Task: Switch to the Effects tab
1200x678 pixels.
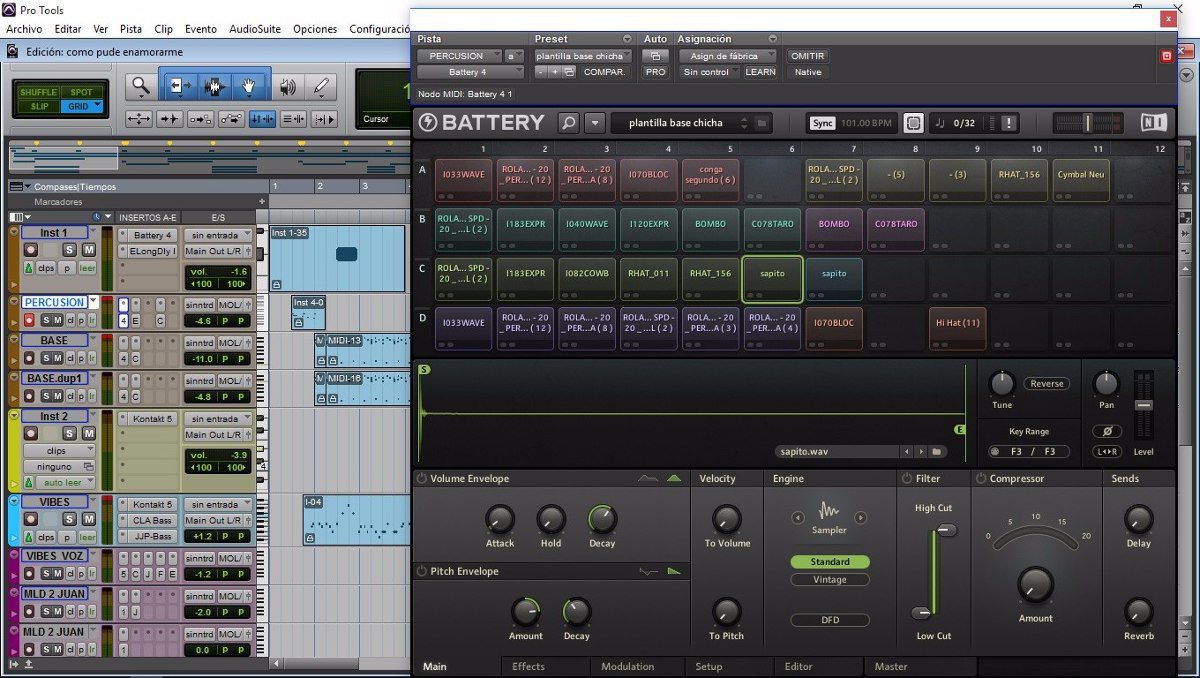Action: click(528, 667)
